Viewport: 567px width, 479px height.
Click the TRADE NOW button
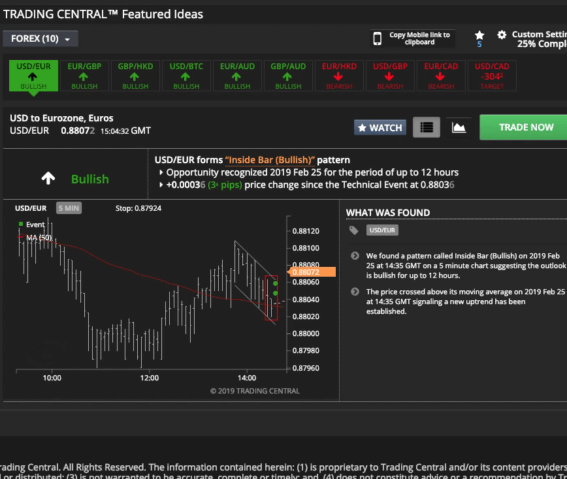524,127
